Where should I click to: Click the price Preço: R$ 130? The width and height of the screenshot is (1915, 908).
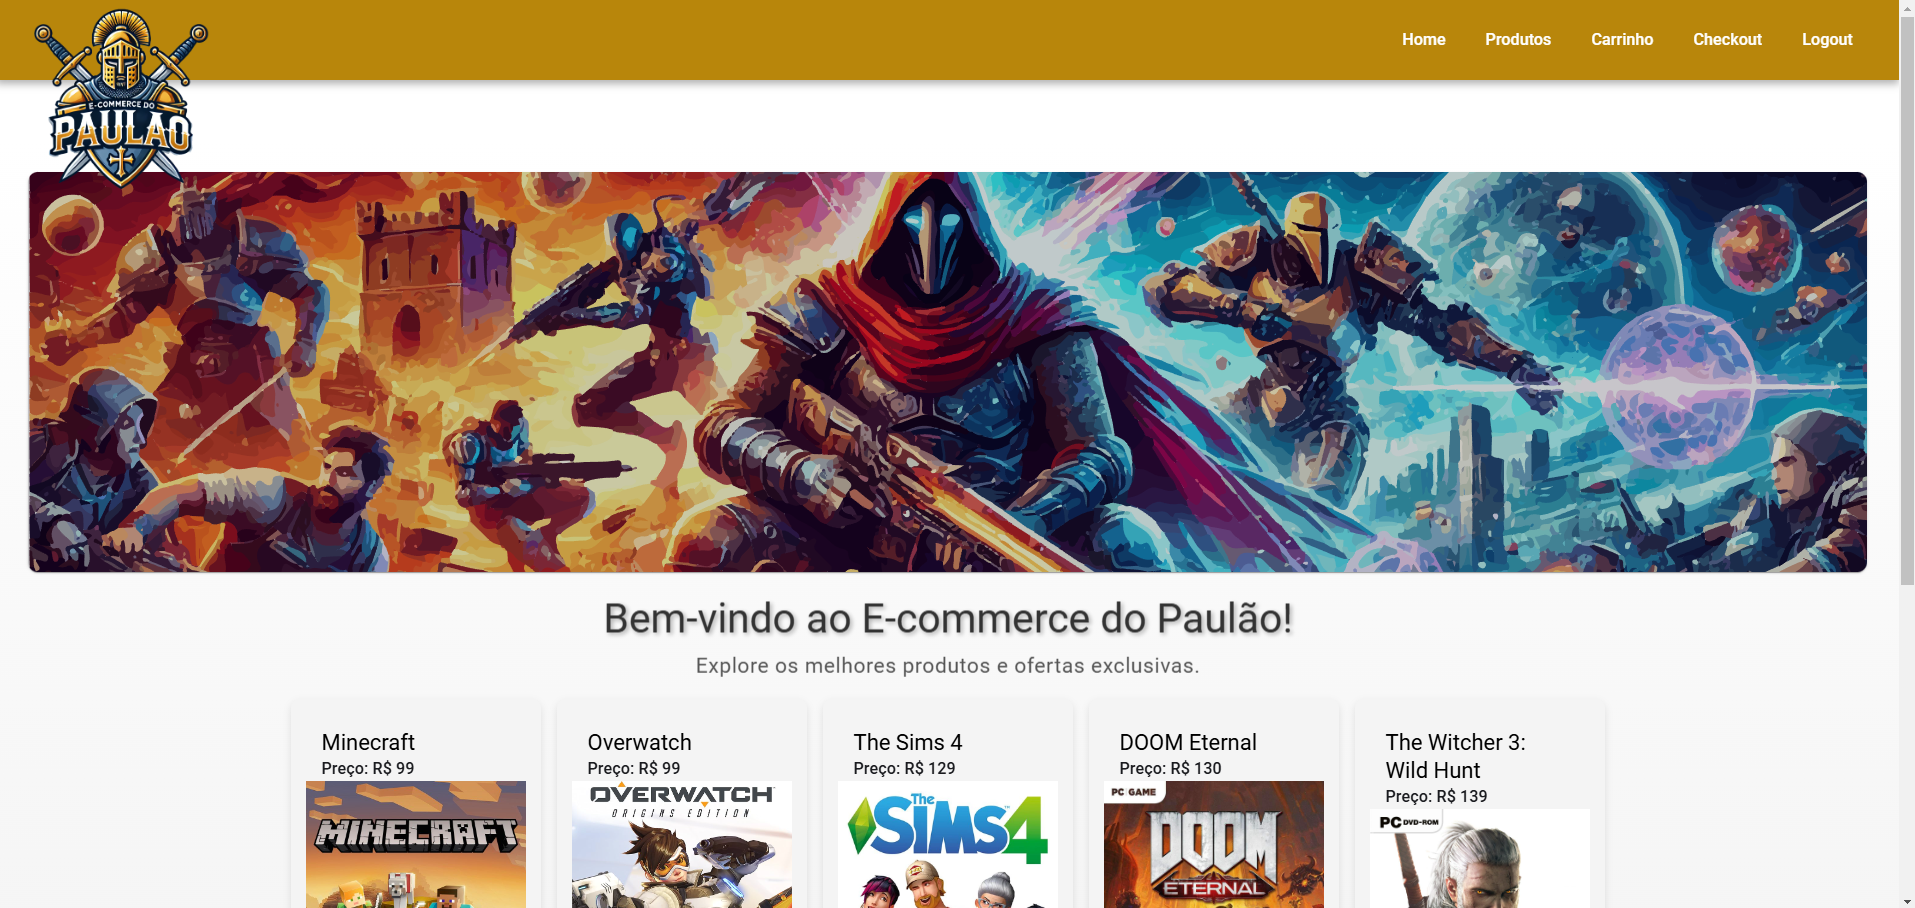click(x=1170, y=768)
